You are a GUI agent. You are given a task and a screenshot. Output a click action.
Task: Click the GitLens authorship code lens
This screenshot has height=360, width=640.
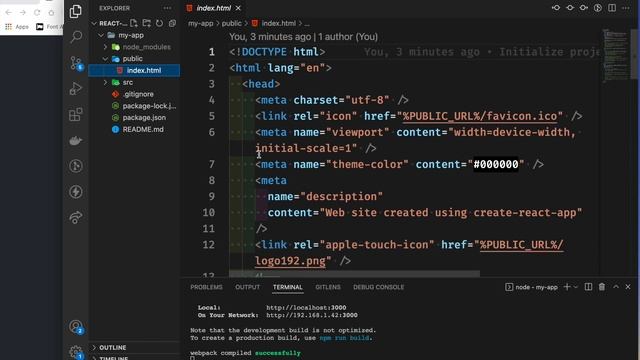pos(303,37)
